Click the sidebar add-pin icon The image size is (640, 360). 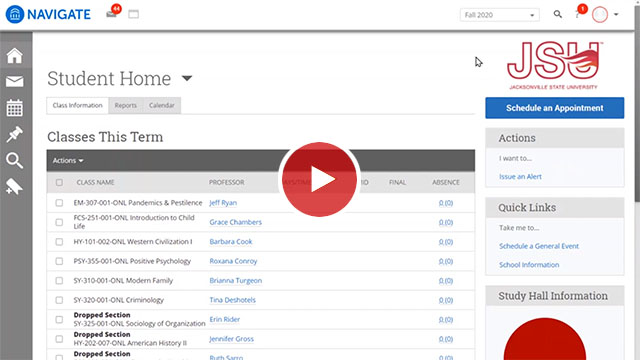tap(14, 187)
